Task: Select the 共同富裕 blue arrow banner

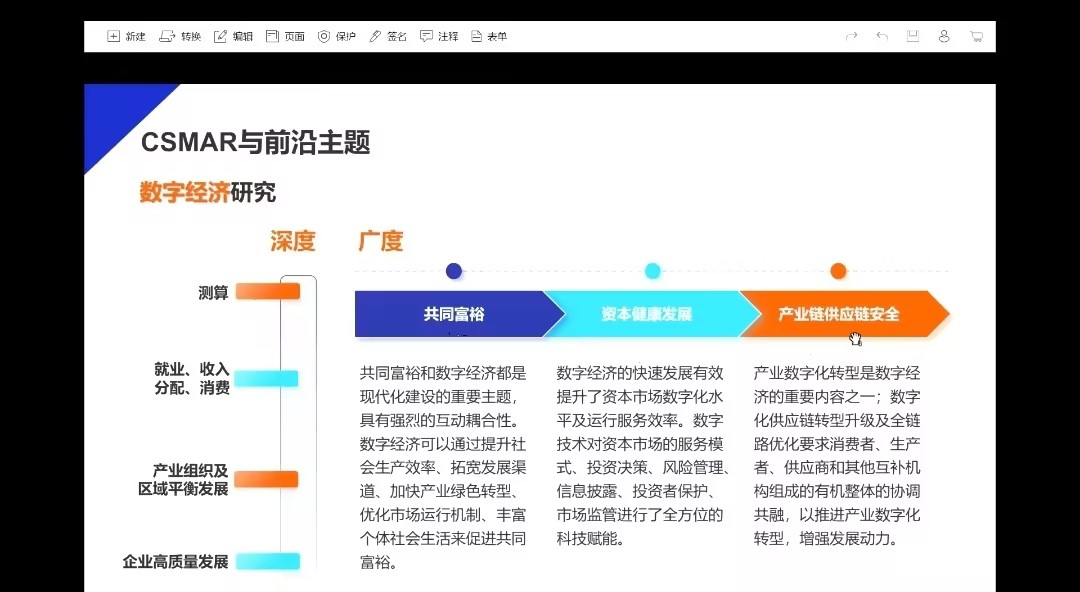Action: coord(453,314)
